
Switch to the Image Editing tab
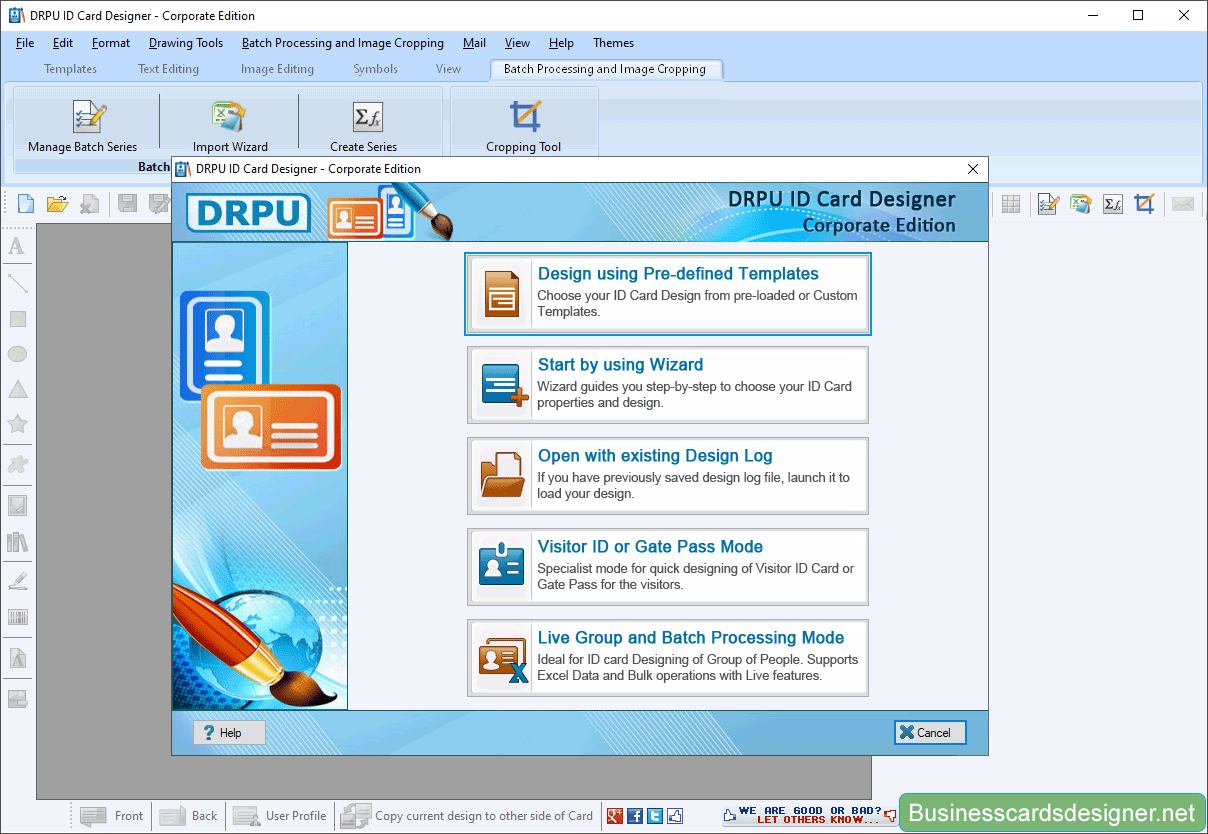tap(277, 69)
